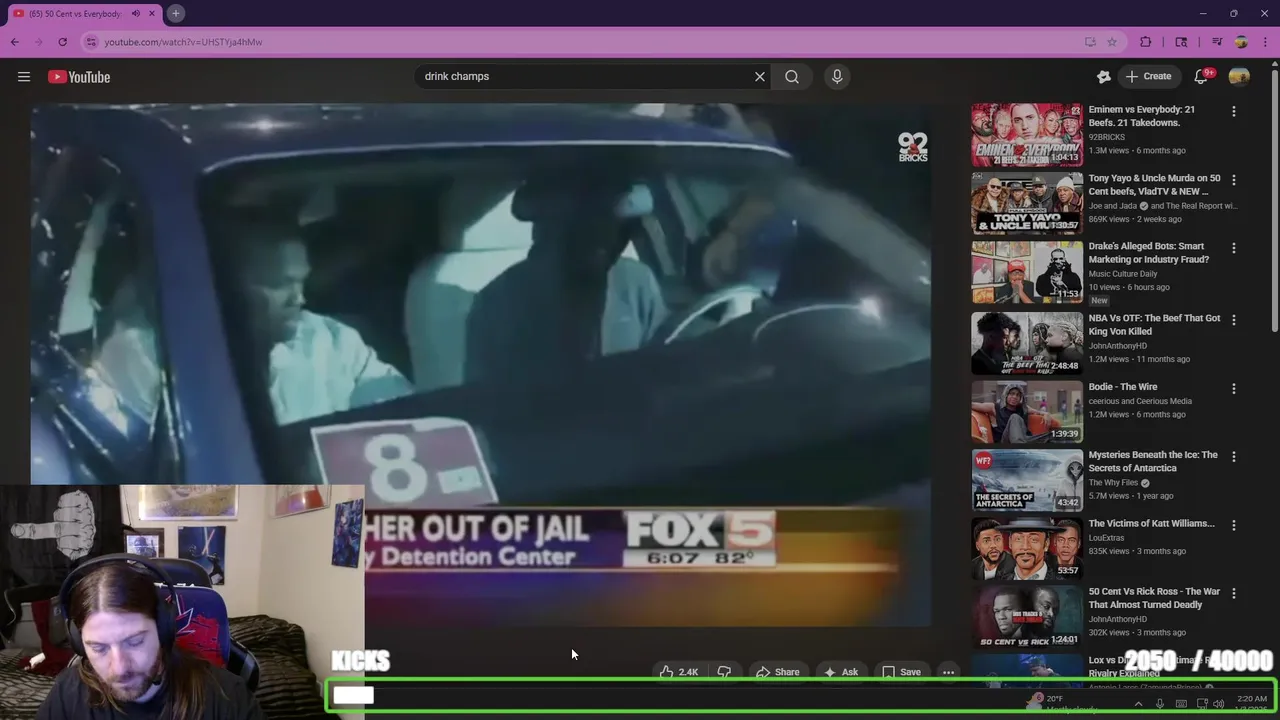Image resolution: width=1280 pixels, height=720 pixels.
Task: Open 'Drake's Alleged Bots' video title
Action: pos(1148,252)
